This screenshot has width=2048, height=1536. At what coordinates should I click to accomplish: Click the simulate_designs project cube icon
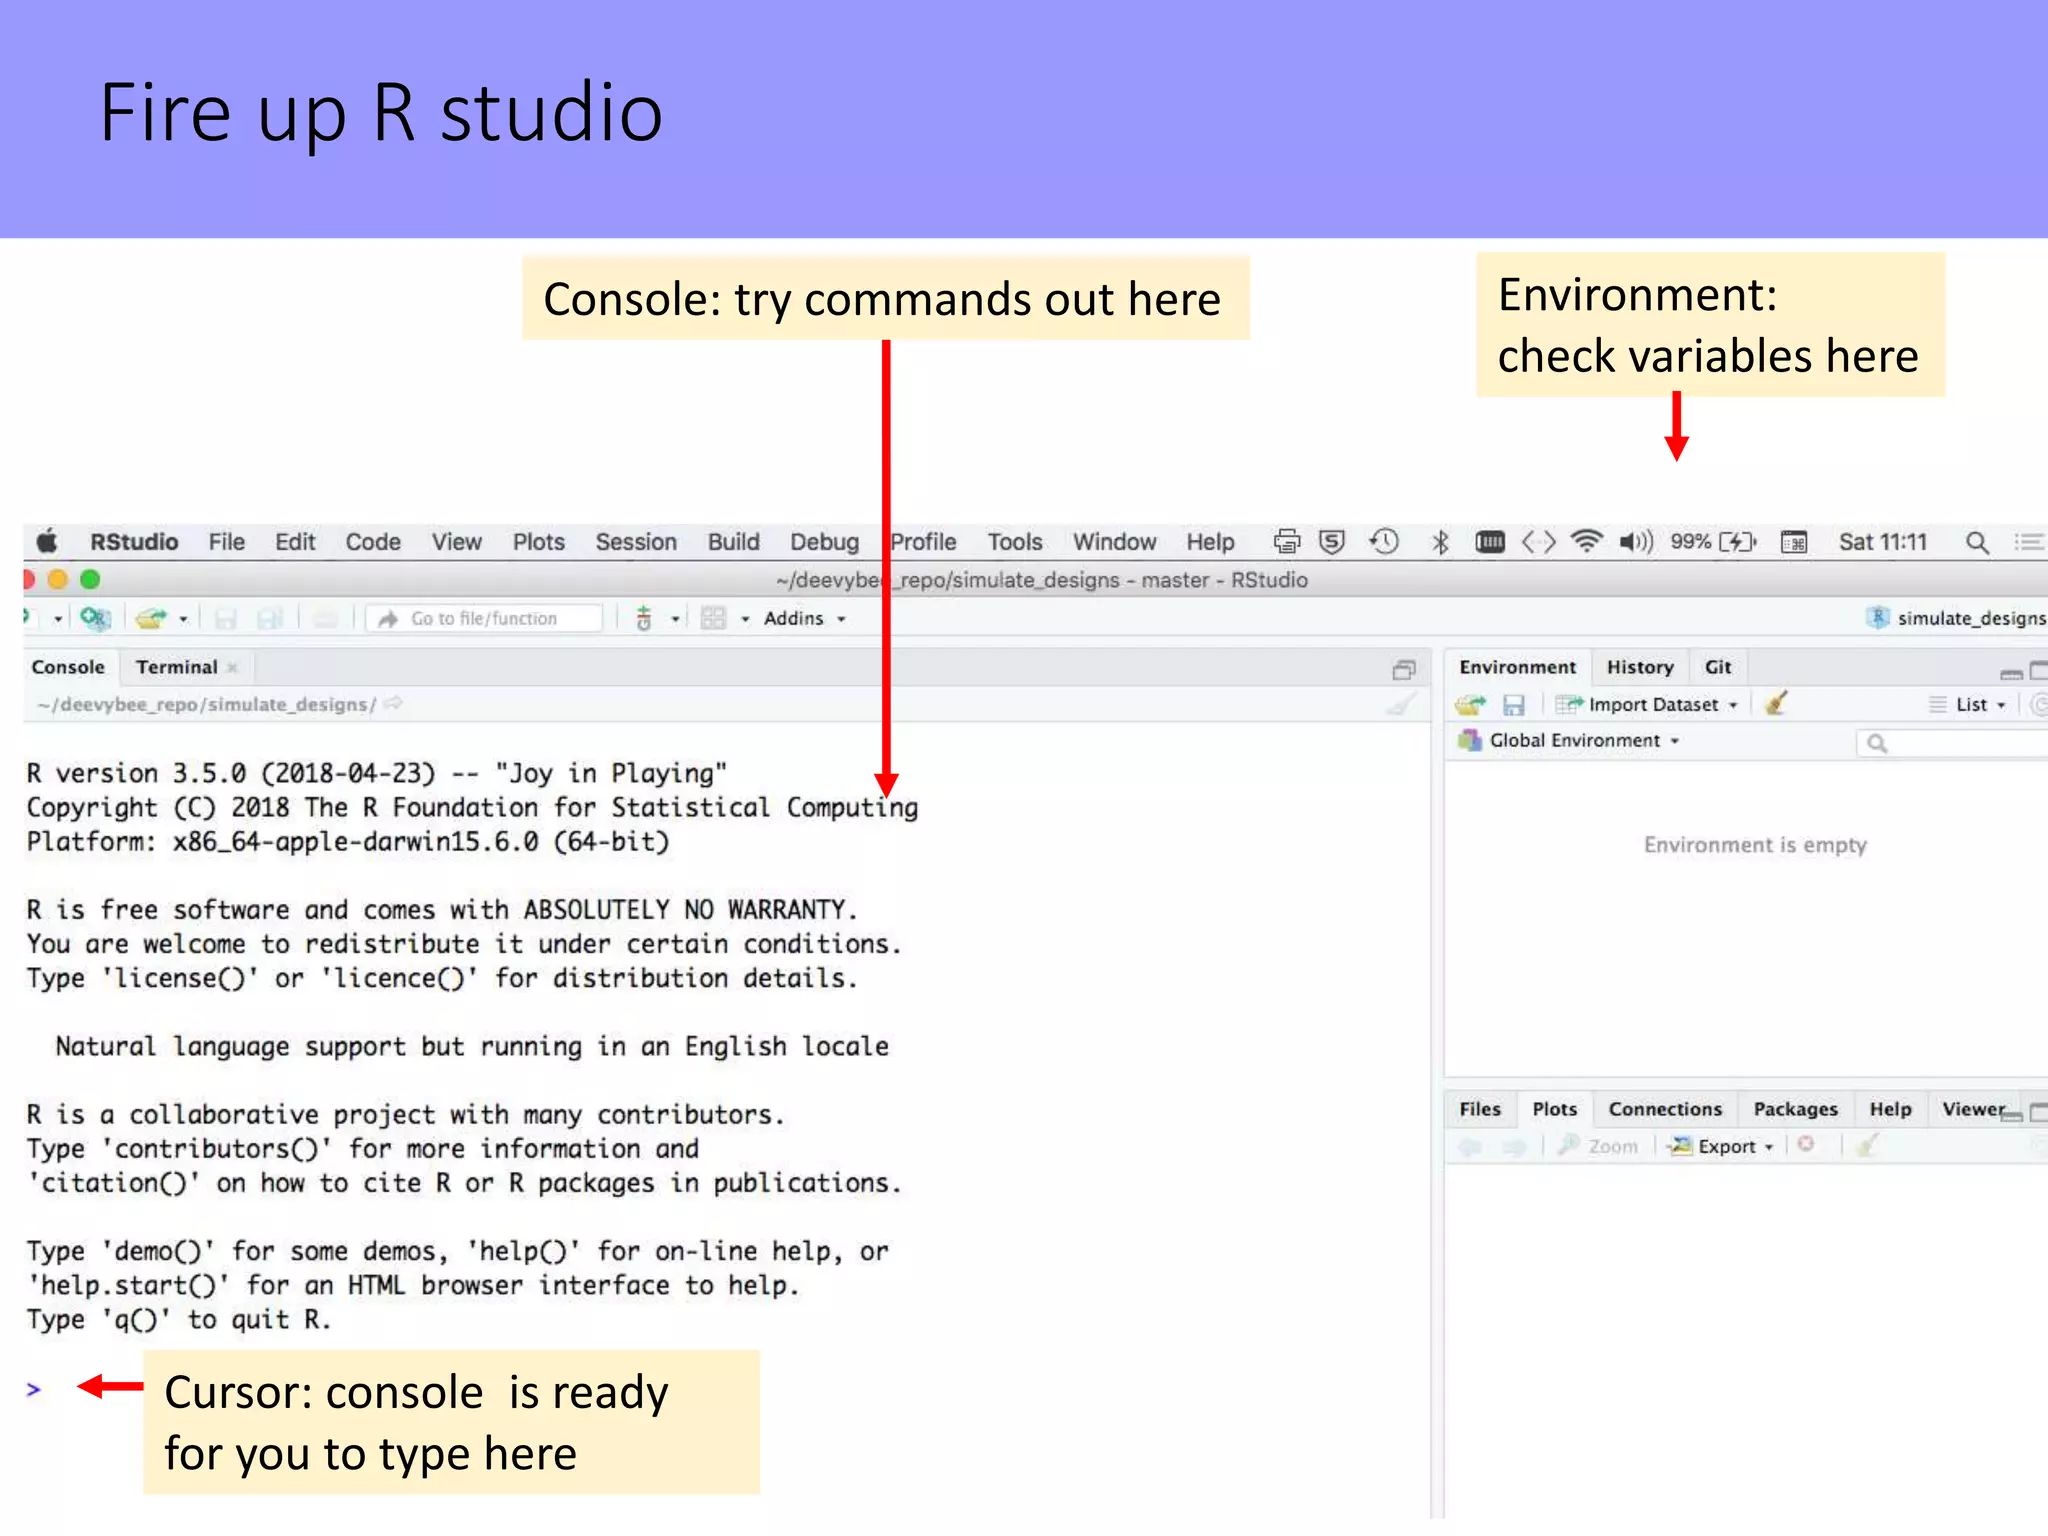click(x=1878, y=618)
